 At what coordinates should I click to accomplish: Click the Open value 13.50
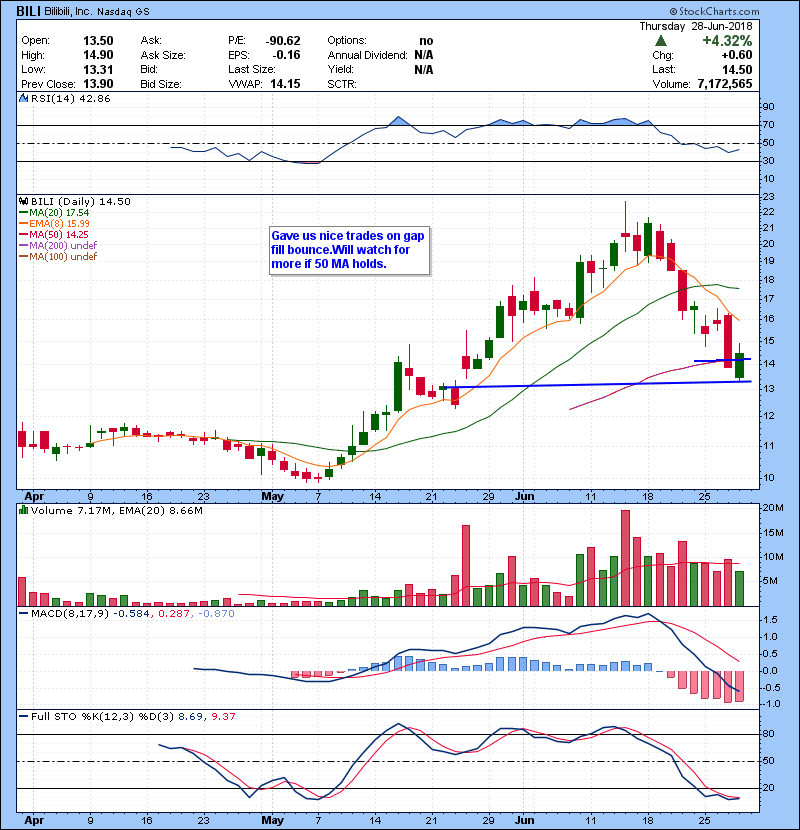coord(98,41)
